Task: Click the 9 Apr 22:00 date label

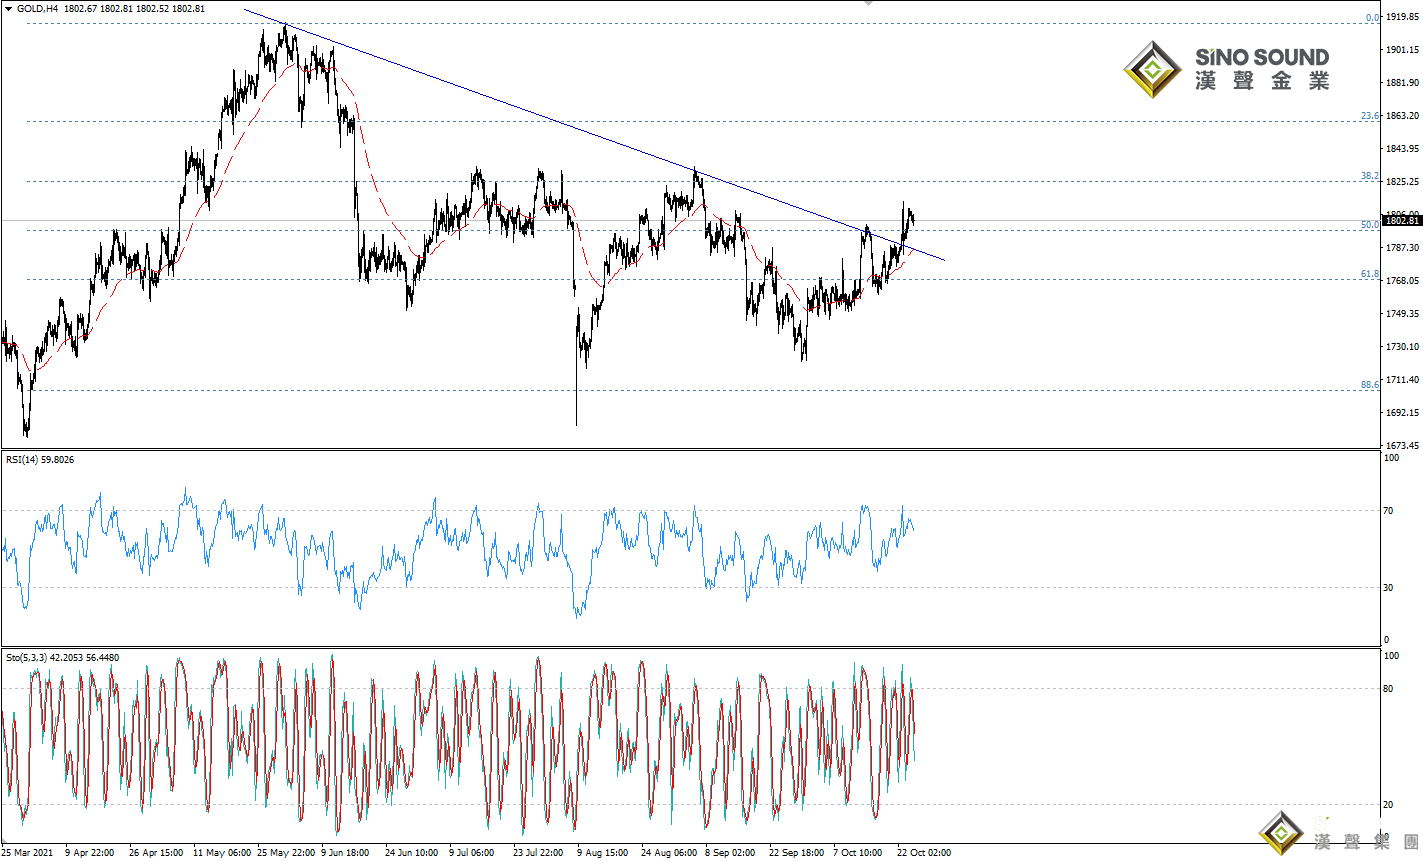Action: [x=90, y=853]
